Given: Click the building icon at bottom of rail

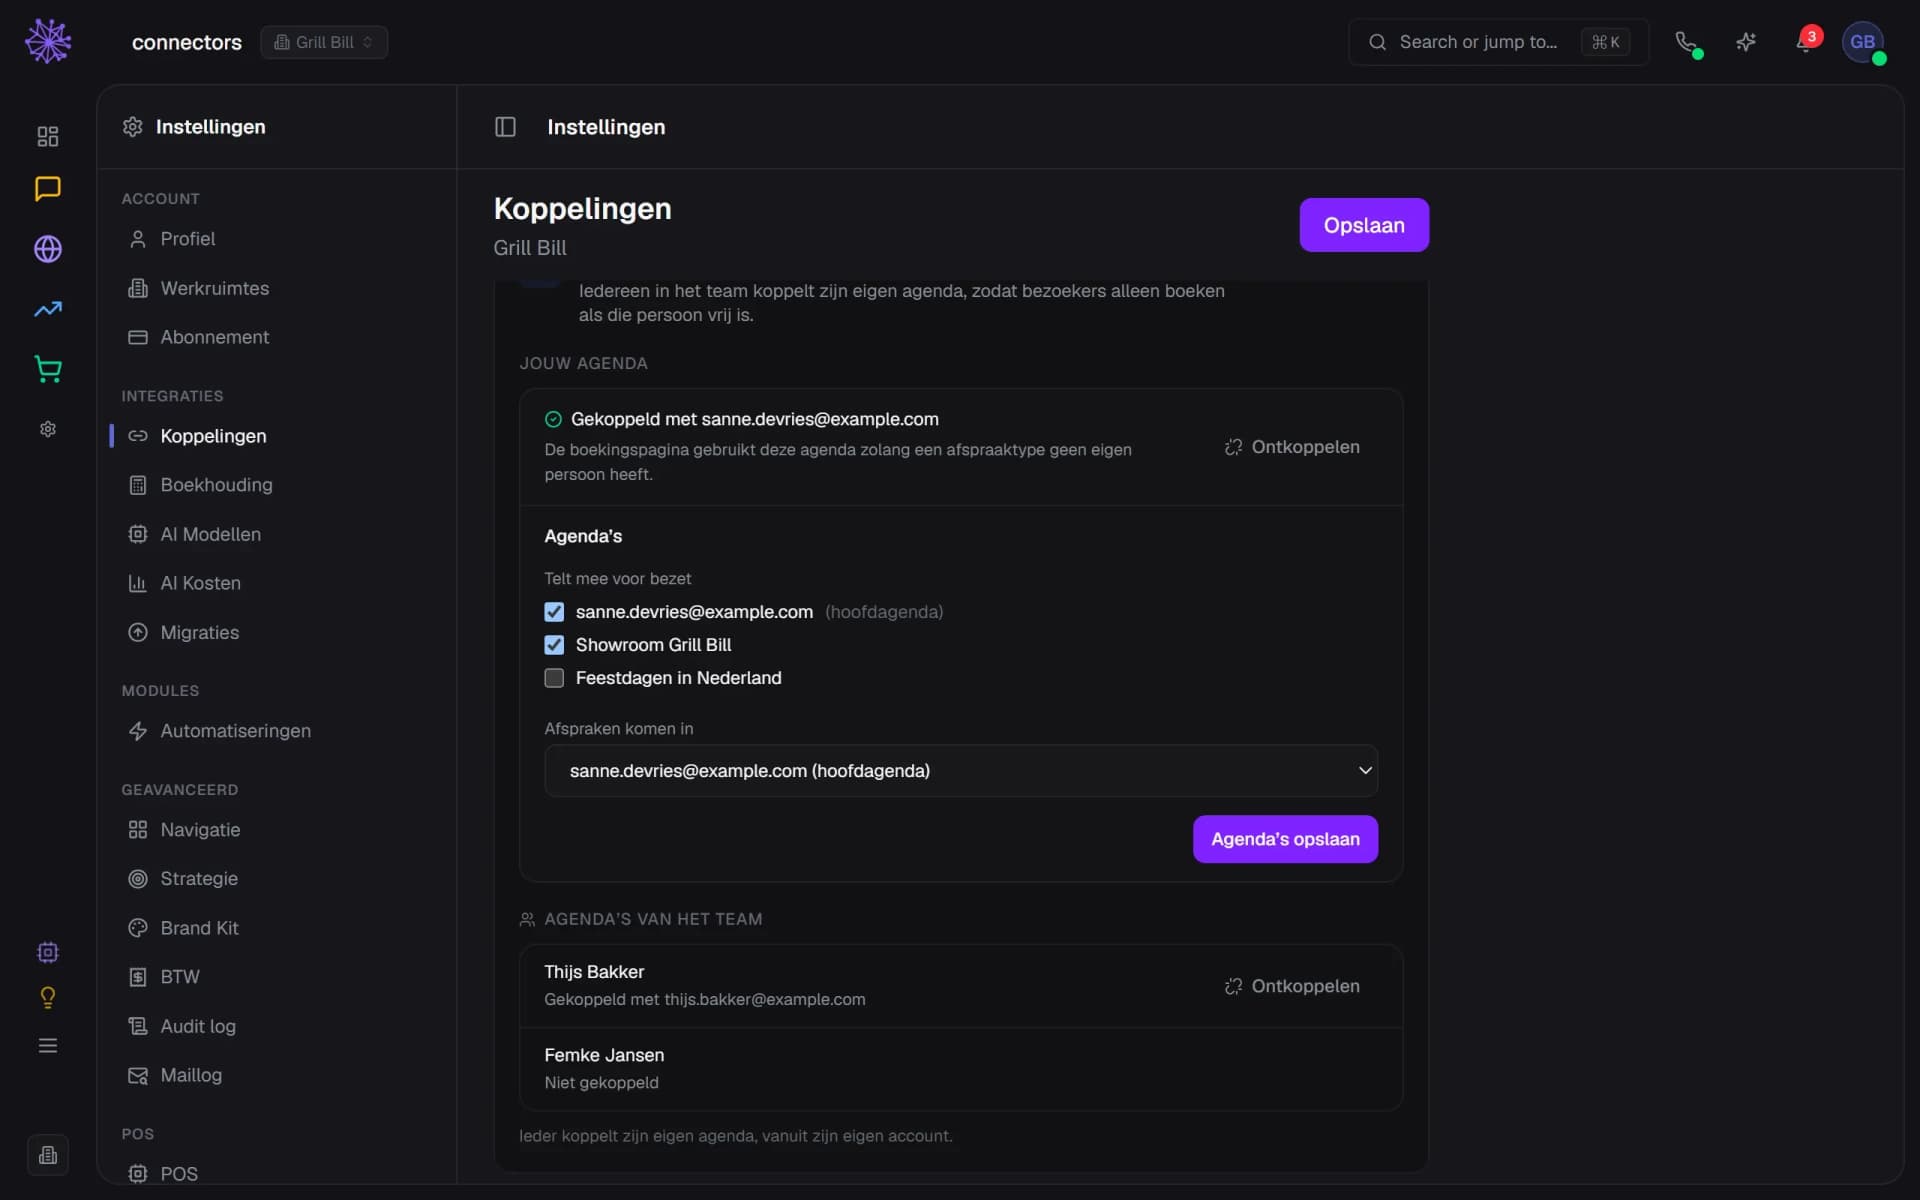Looking at the screenshot, I should click(48, 1155).
